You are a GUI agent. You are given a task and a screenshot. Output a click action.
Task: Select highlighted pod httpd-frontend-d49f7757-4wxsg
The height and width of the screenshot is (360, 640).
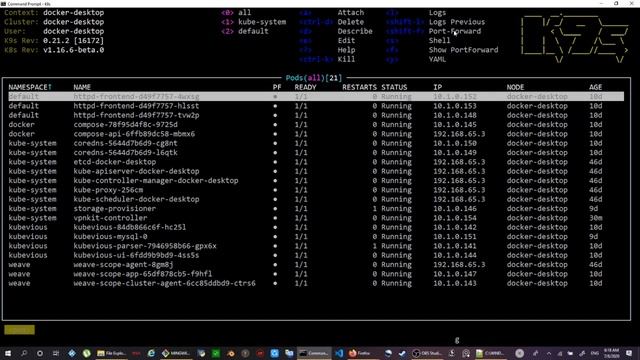(316, 97)
